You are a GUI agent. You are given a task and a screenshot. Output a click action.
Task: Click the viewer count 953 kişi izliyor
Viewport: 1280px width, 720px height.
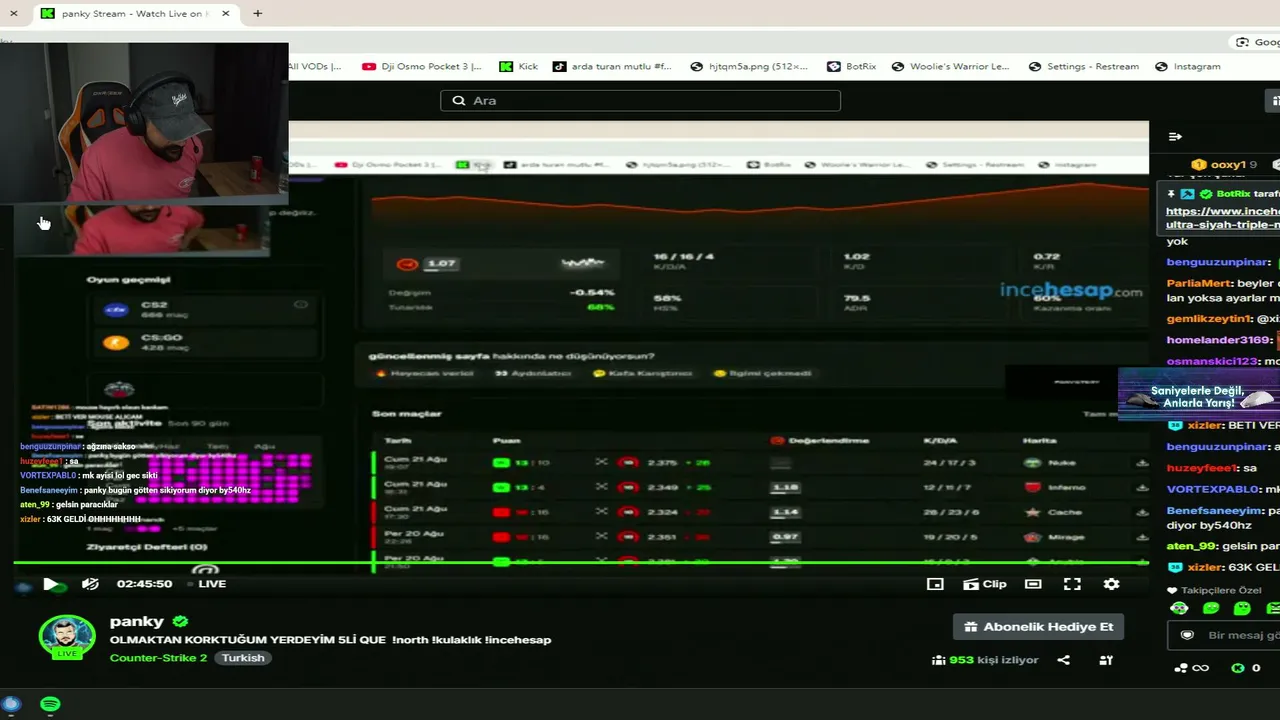pyautogui.click(x=985, y=660)
